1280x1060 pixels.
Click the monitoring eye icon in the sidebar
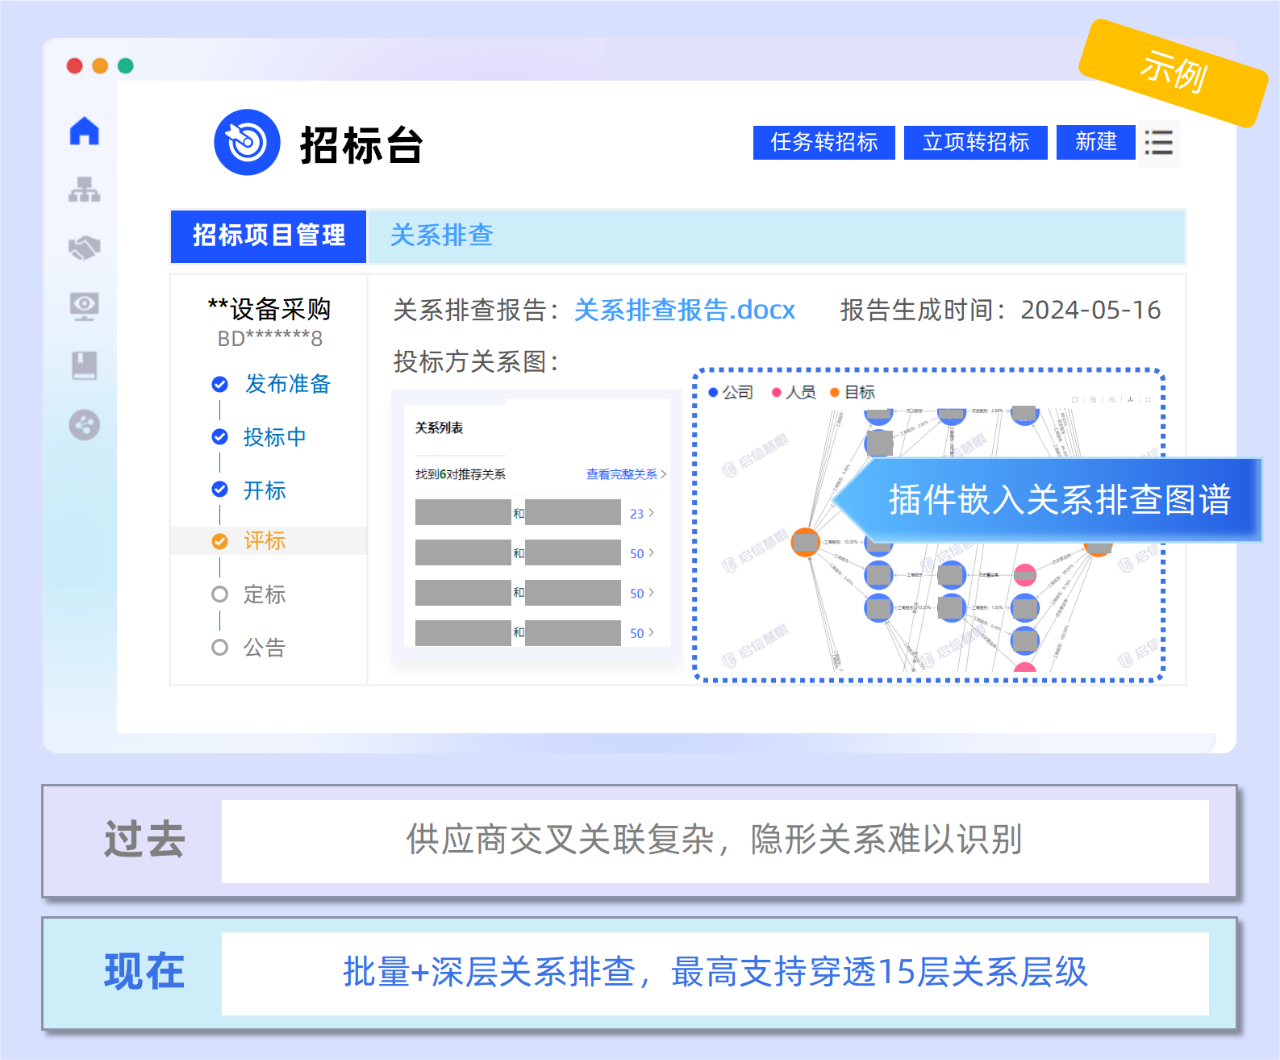click(x=84, y=307)
